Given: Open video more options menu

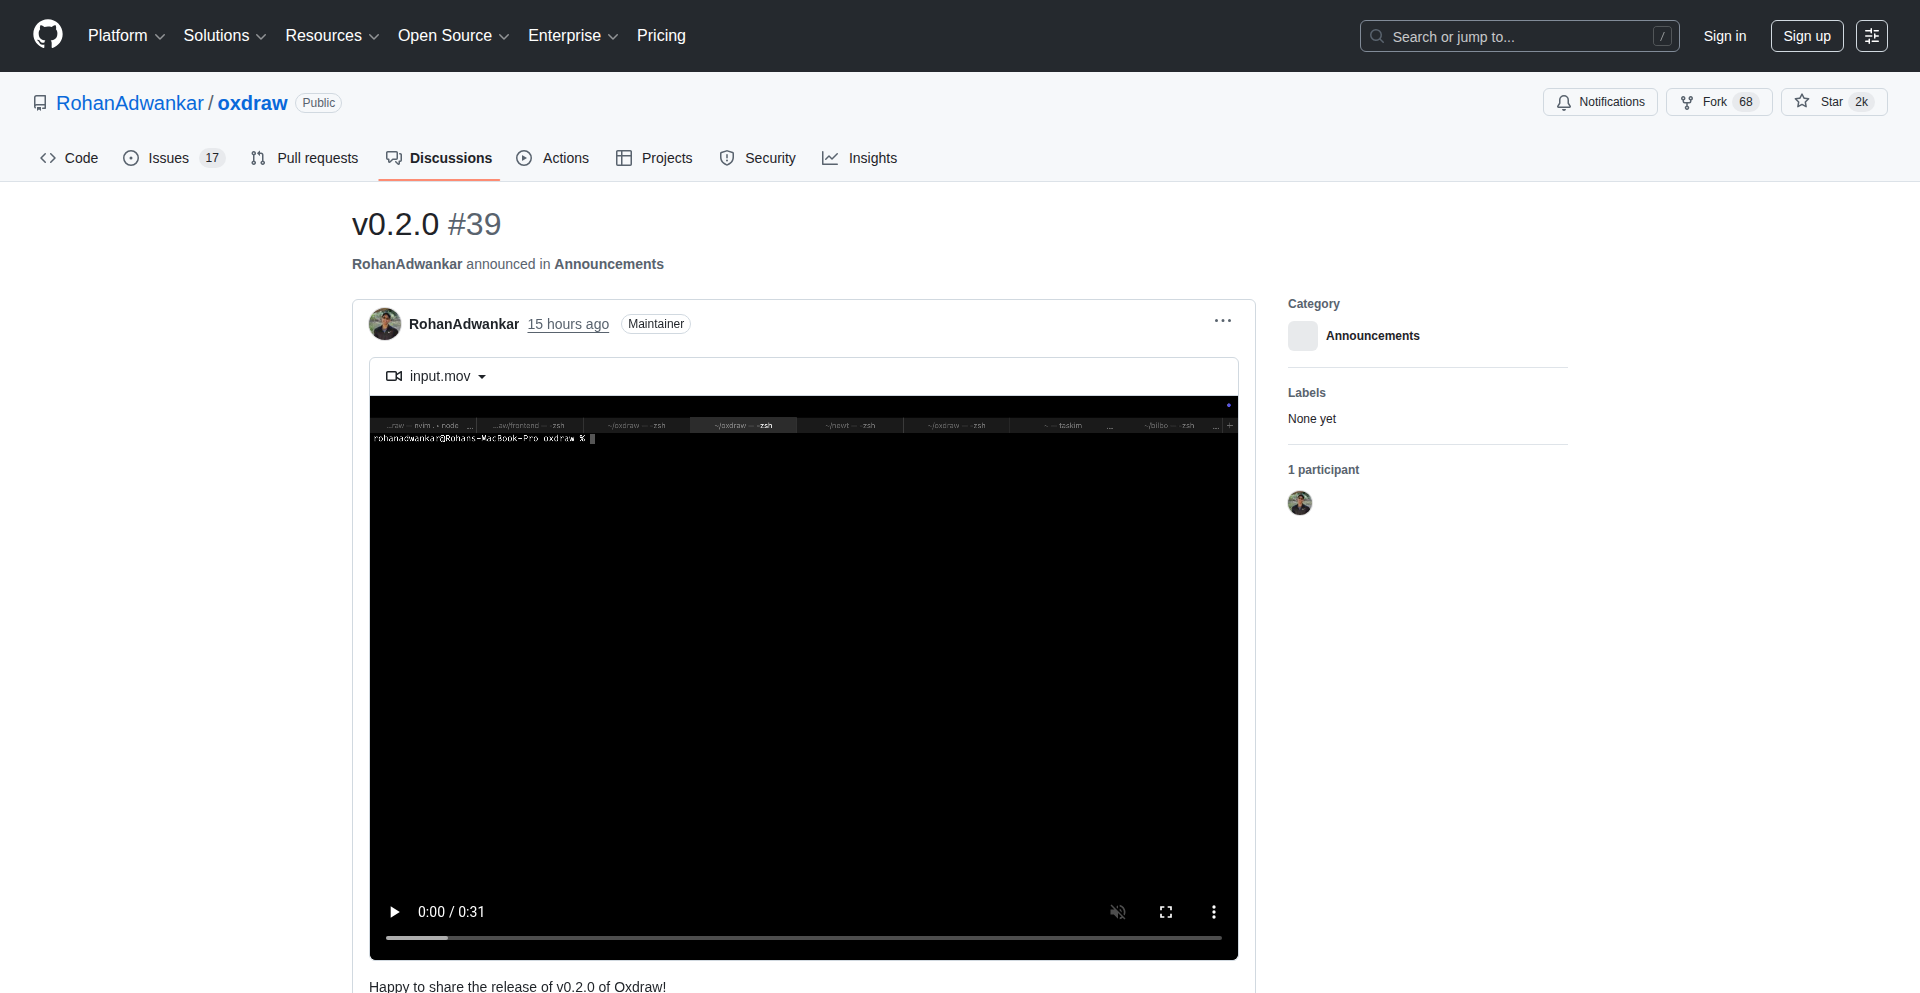Looking at the screenshot, I should [1214, 912].
